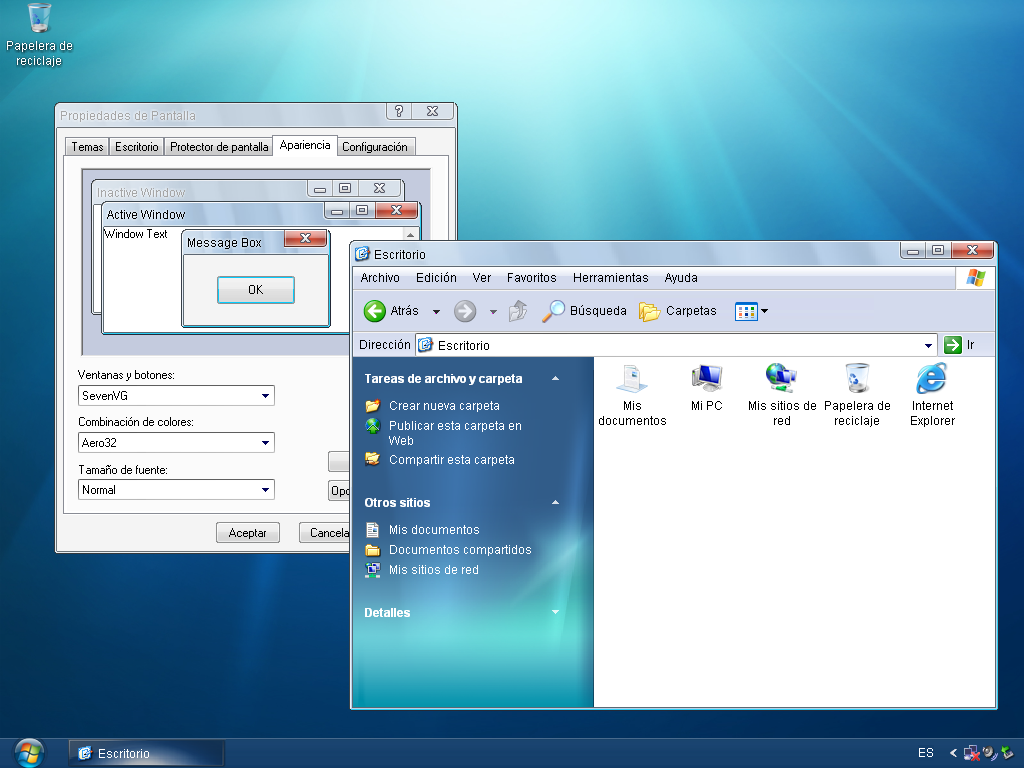Open the Herramientas menu
The height and width of the screenshot is (768, 1024).
click(610, 278)
